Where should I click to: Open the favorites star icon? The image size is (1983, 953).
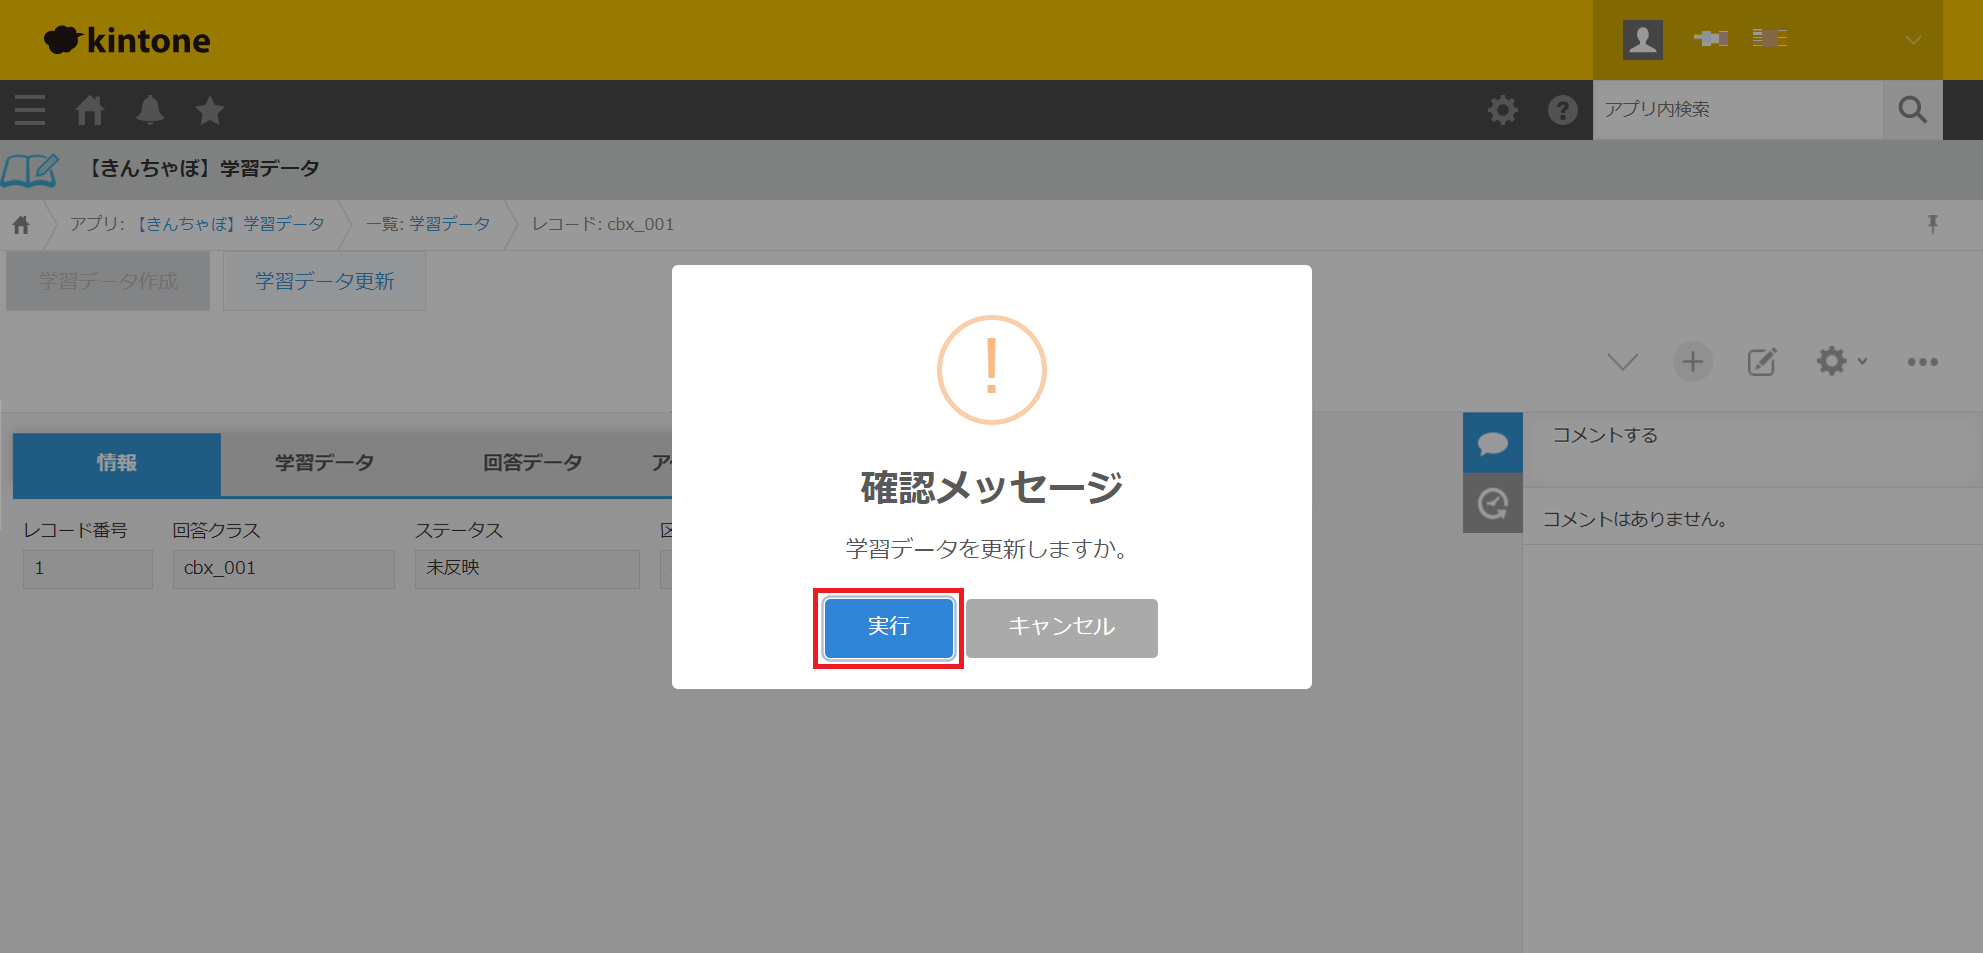pos(210,110)
